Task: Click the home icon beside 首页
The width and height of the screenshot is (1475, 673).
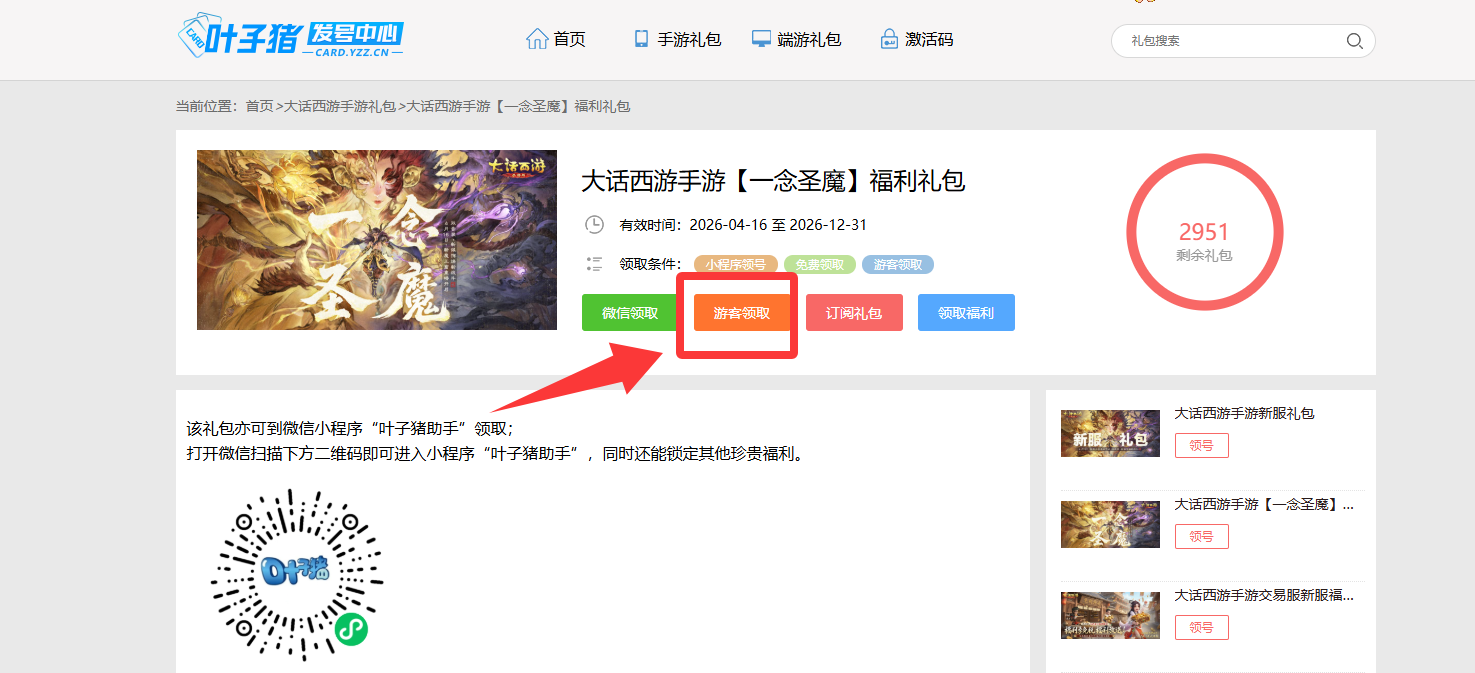Action: [537, 39]
